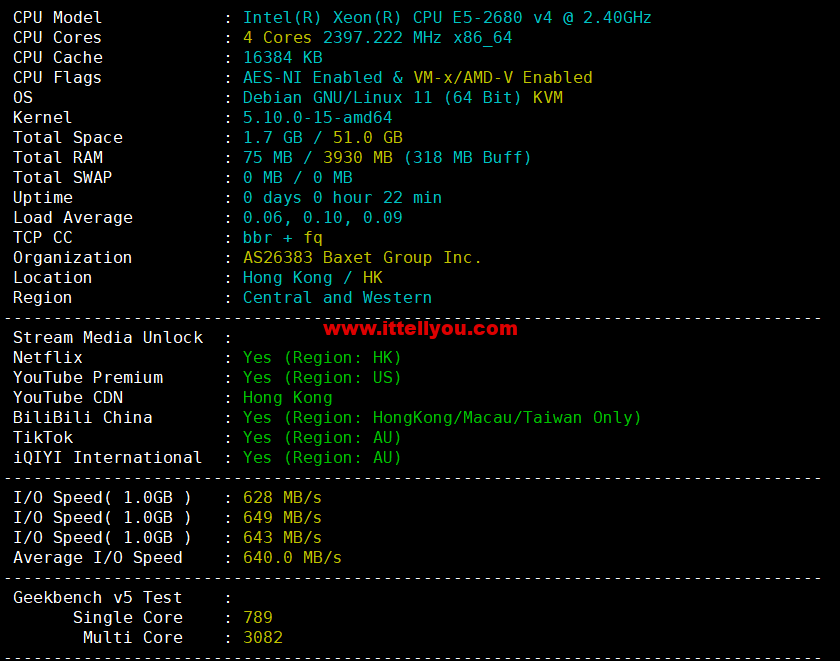840x661 pixels.
Task: Select the Average I/O Speed 640.0 MB/s value
Action: [x=292, y=558]
